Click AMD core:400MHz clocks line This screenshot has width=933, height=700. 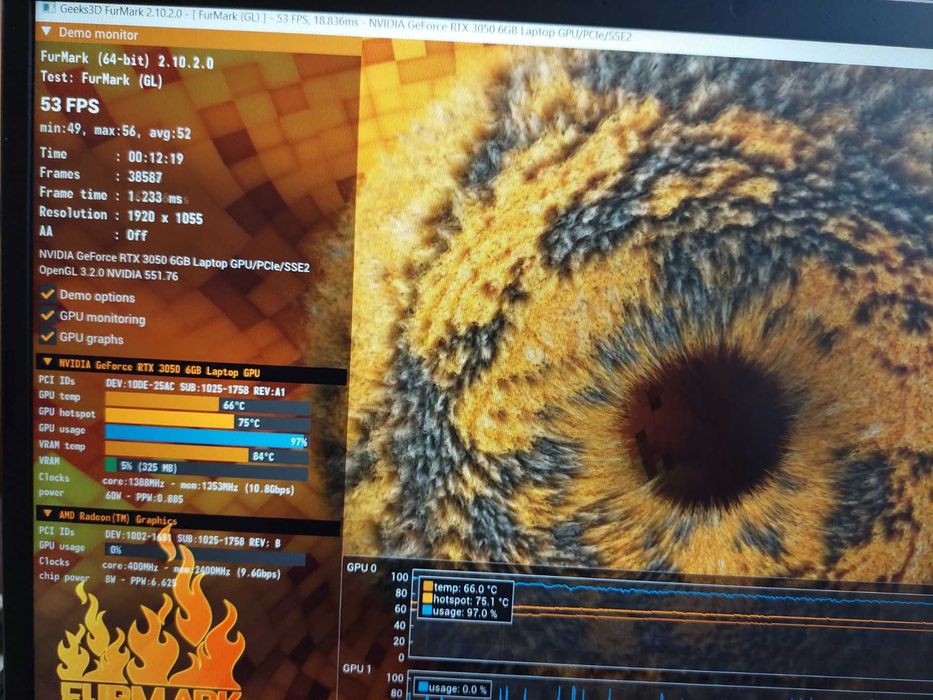[192, 569]
